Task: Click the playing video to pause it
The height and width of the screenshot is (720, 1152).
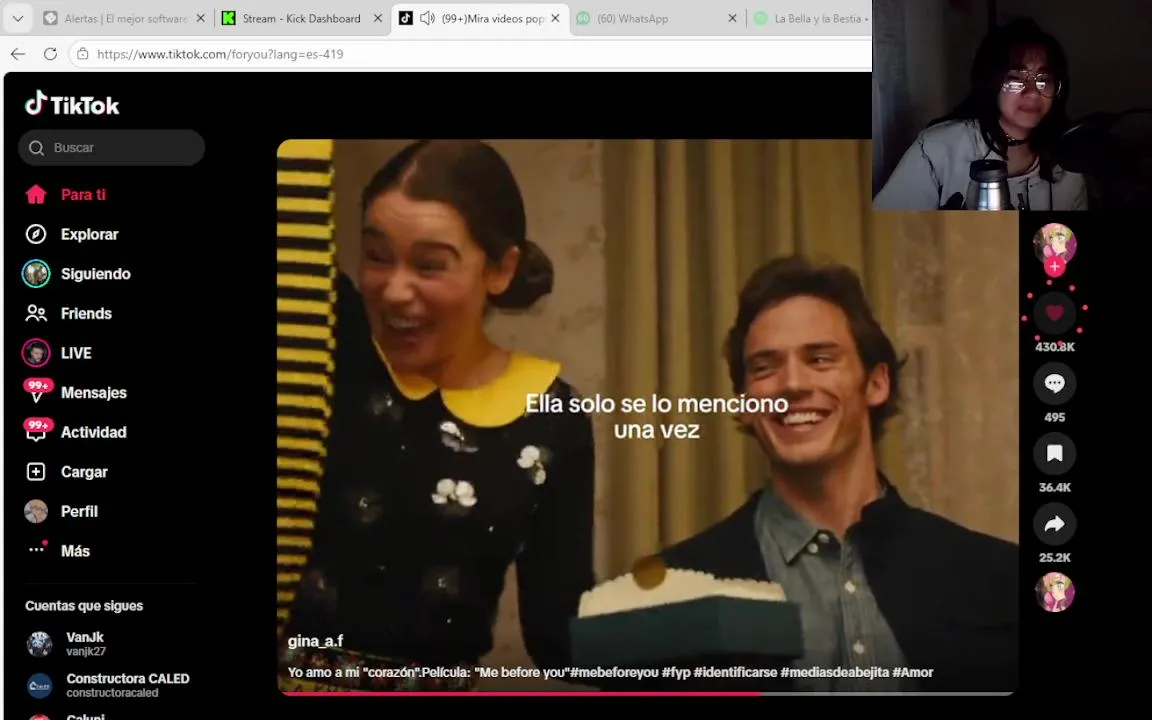Action: pyautogui.click(x=647, y=416)
